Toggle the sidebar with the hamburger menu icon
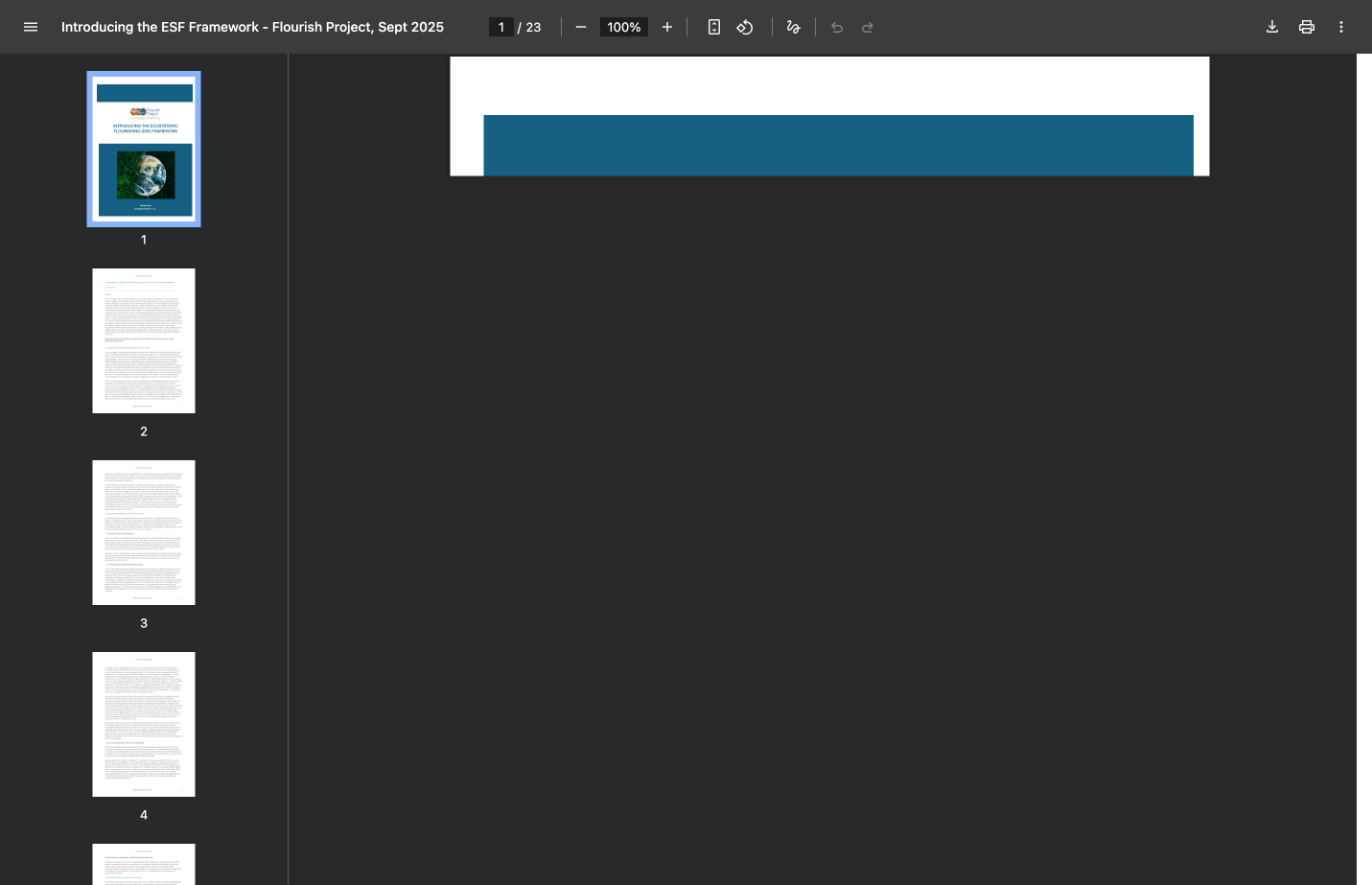The height and width of the screenshot is (885, 1372). [x=30, y=27]
